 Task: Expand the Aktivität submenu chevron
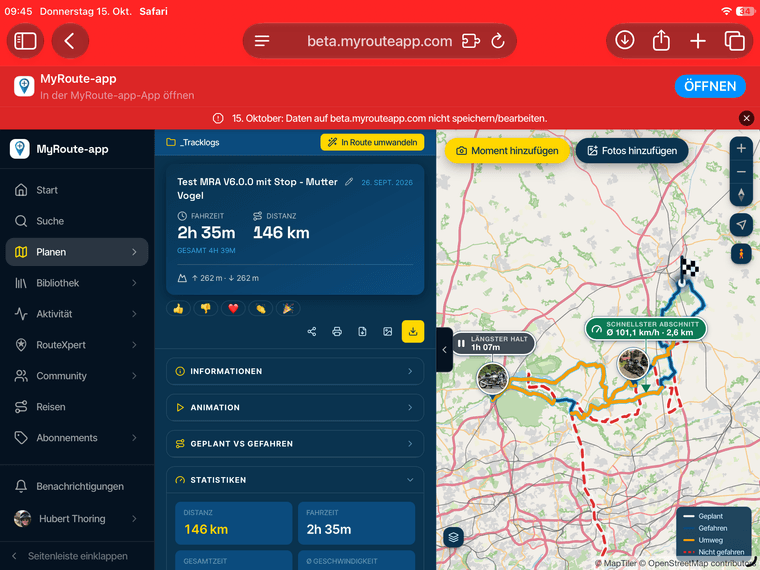click(134, 314)
